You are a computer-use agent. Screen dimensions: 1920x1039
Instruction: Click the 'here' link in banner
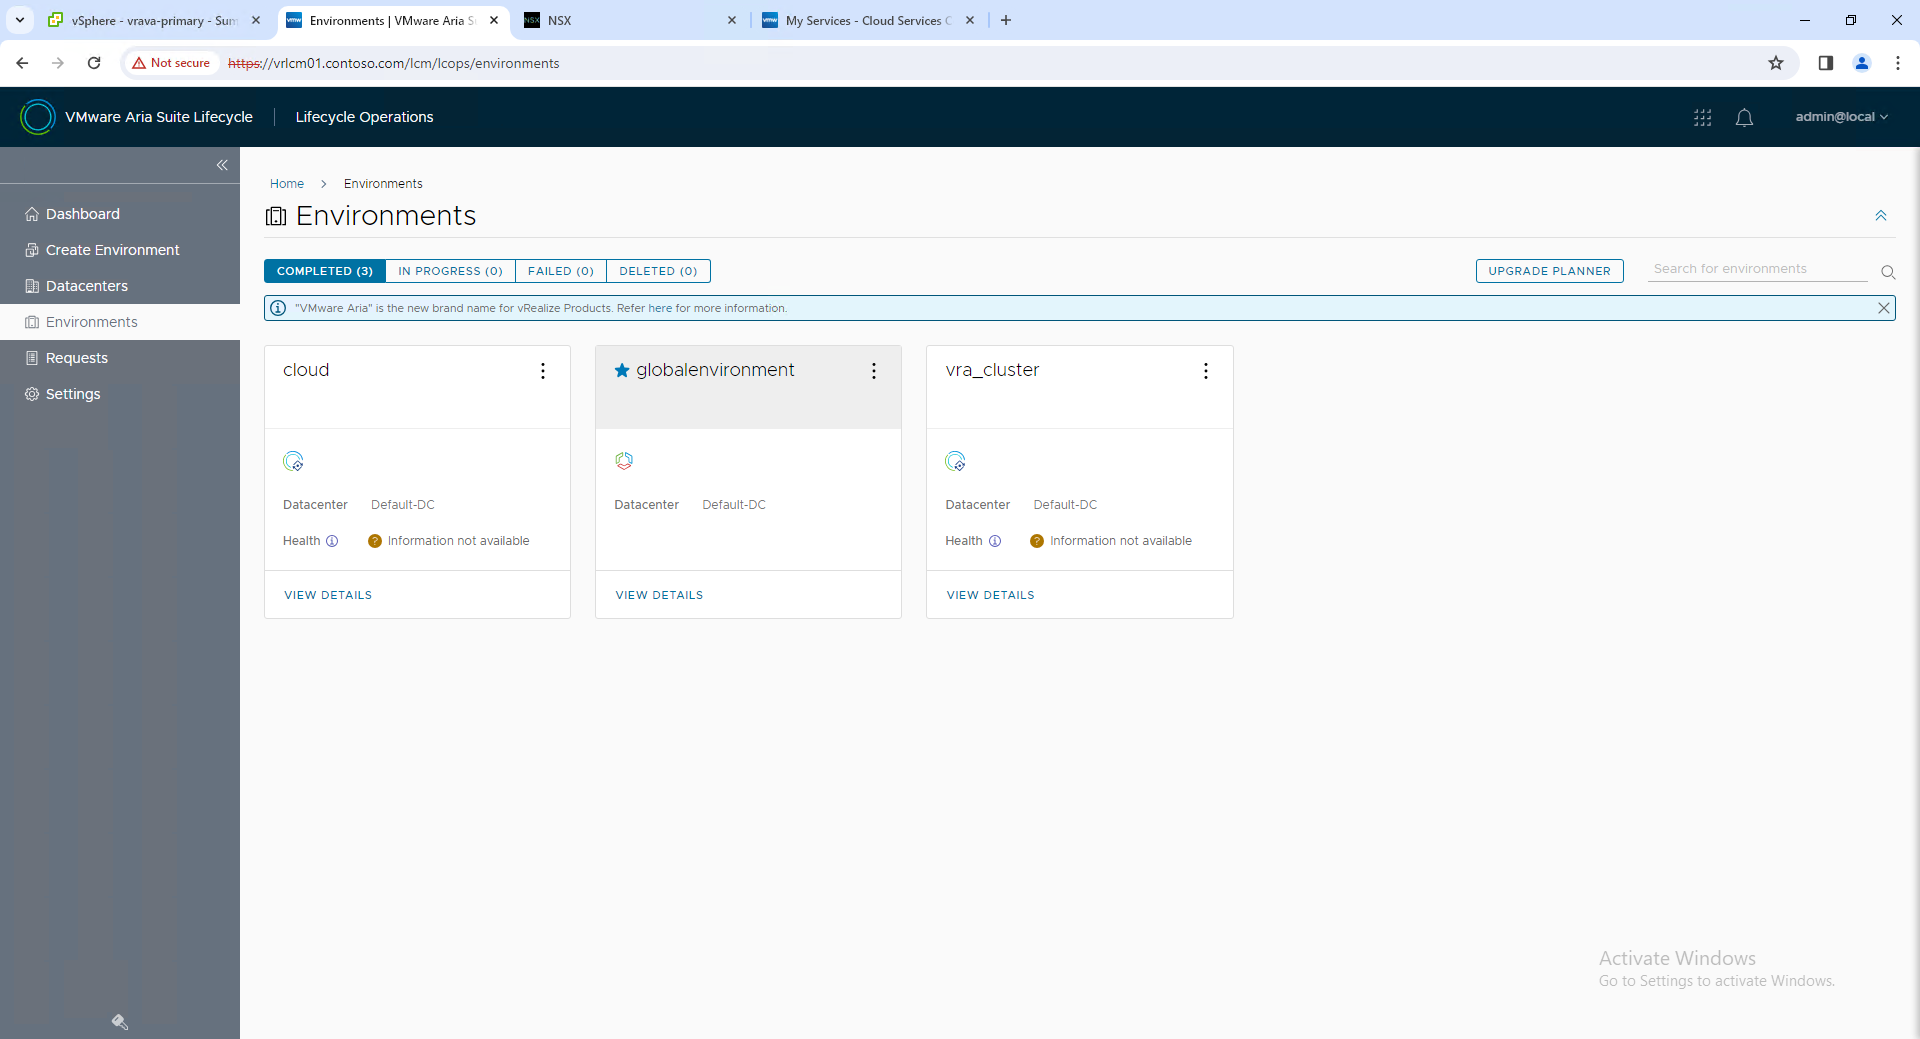[660, 308]
